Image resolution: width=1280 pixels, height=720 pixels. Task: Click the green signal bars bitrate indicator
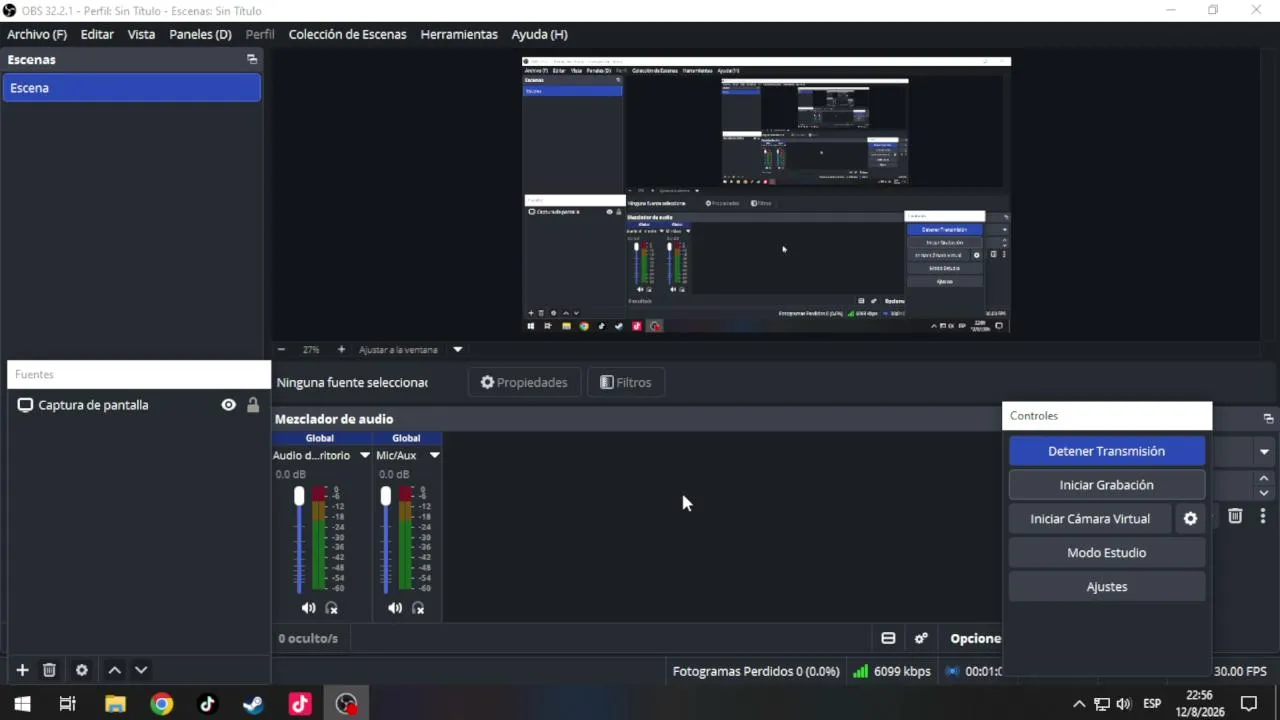[x=860, y=671]
